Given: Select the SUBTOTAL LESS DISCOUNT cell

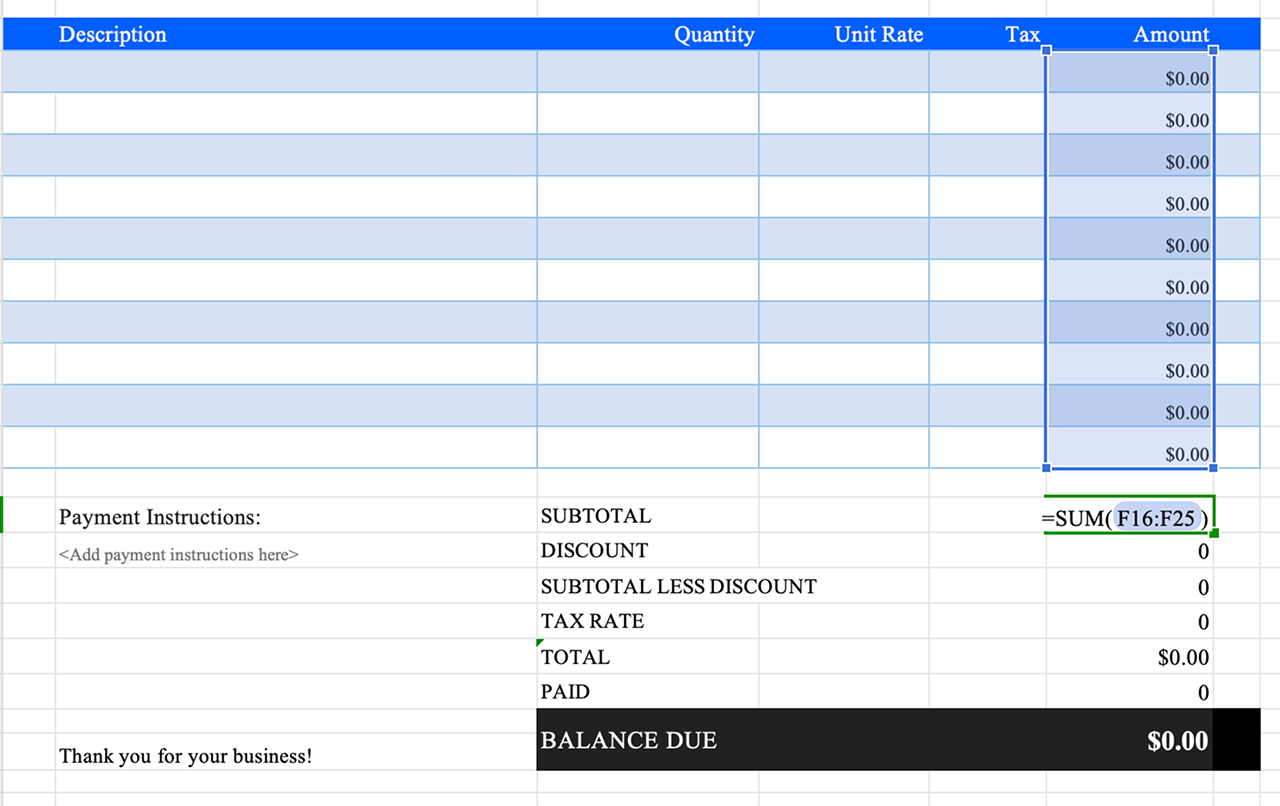Looking at the screenshot, I should click(679, 586).
